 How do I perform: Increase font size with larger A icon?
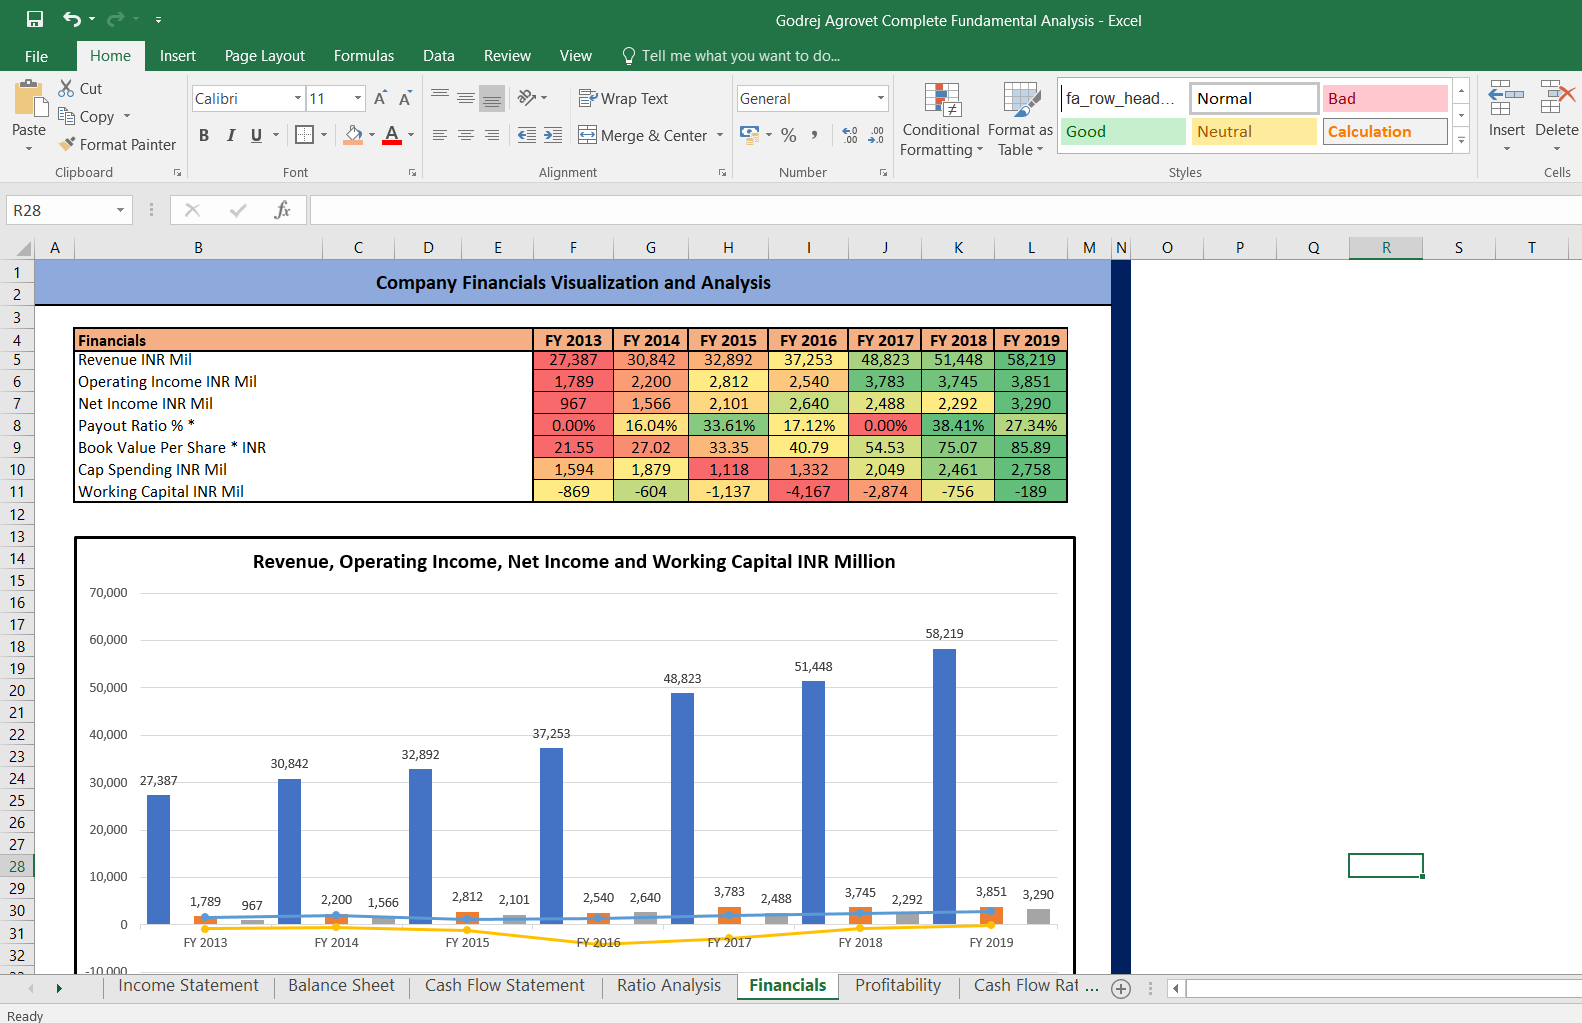tap(380, 98)
